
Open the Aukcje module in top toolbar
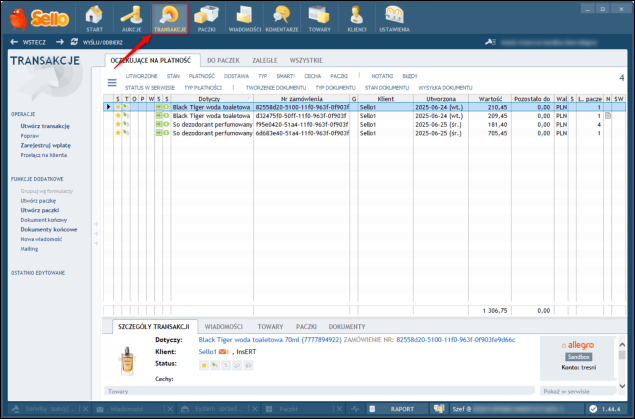(x=130, y=17)
